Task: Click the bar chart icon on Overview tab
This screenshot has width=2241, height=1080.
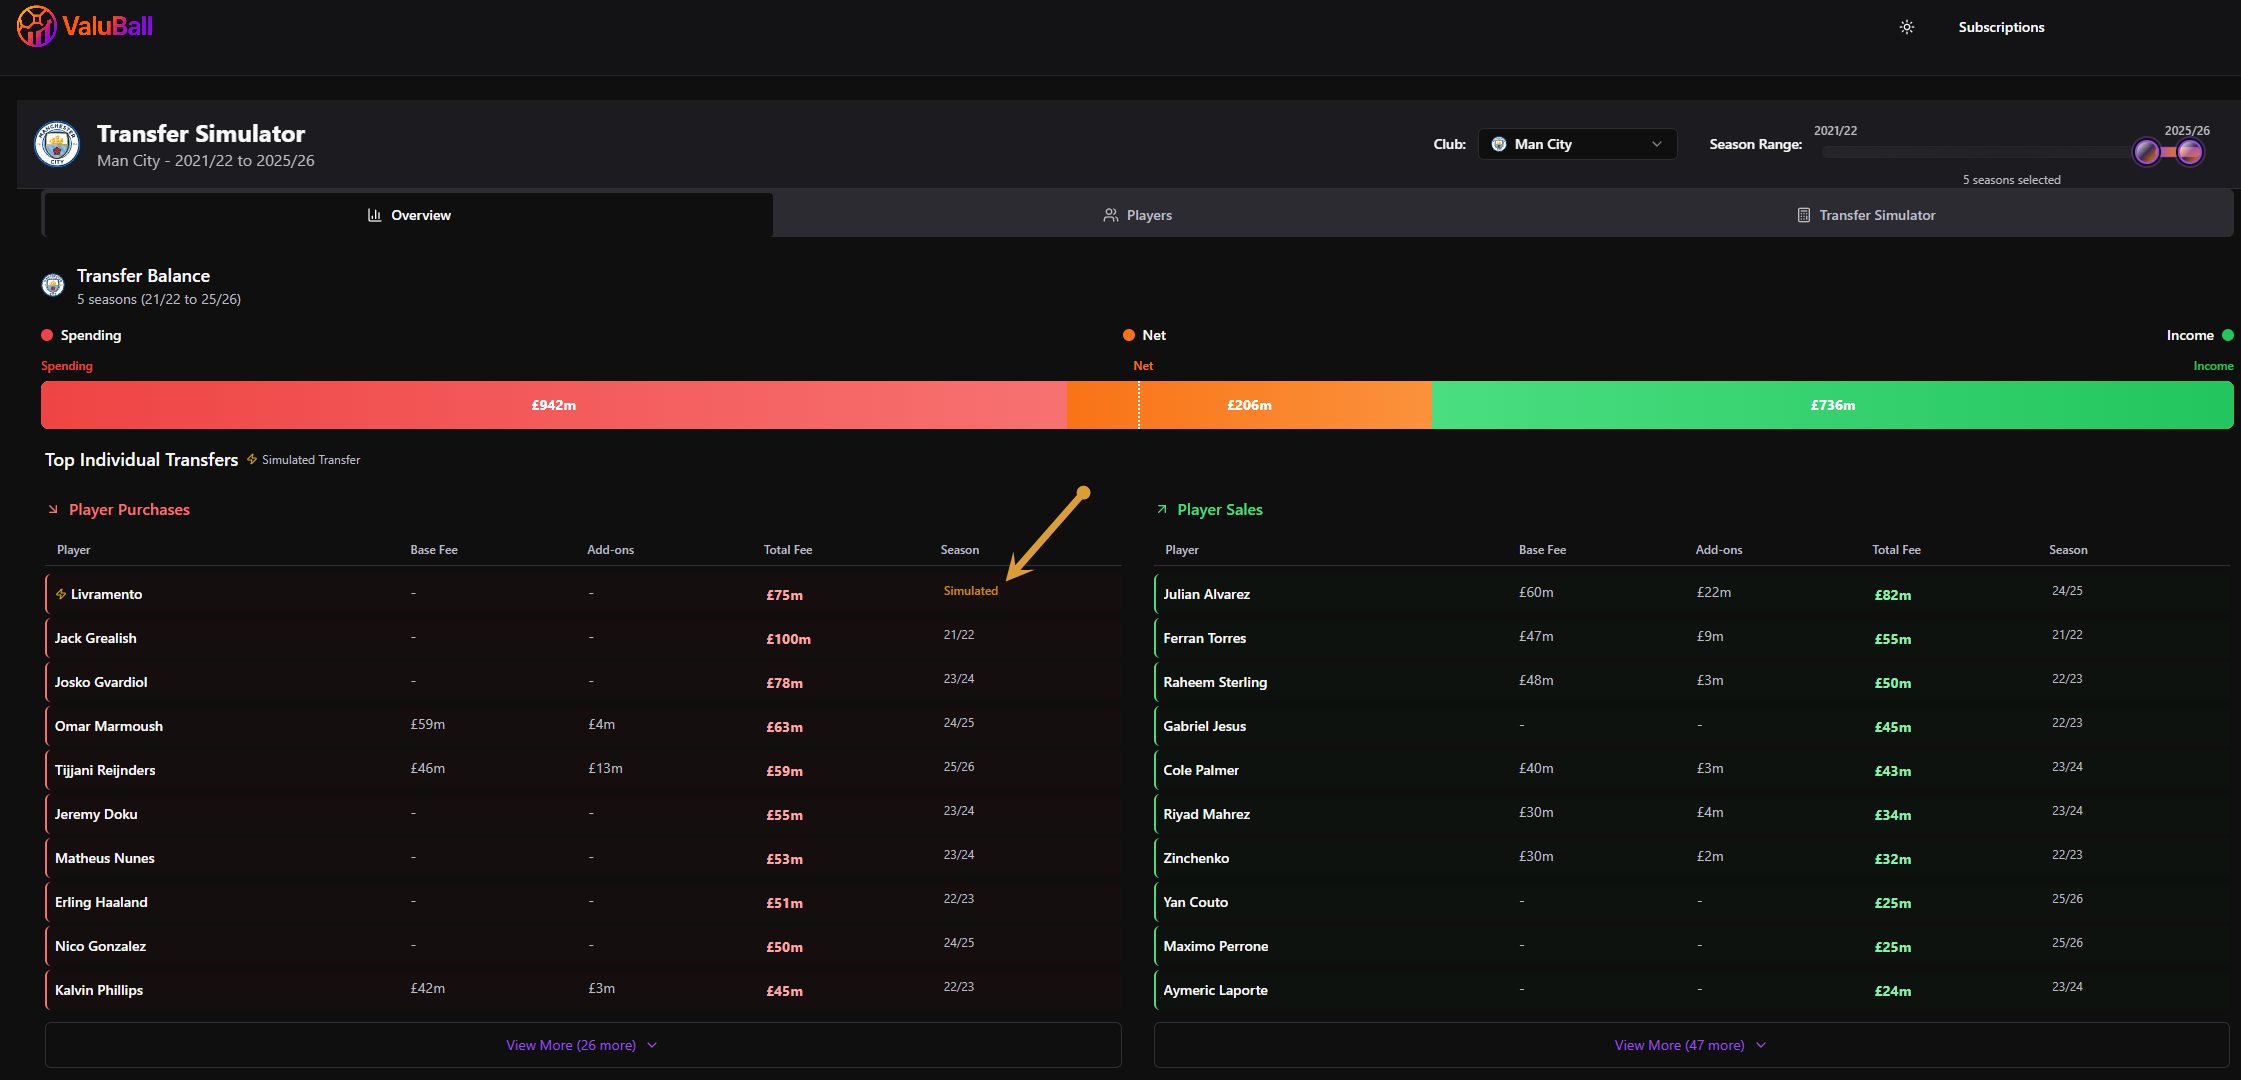Action: pos(375,215)
